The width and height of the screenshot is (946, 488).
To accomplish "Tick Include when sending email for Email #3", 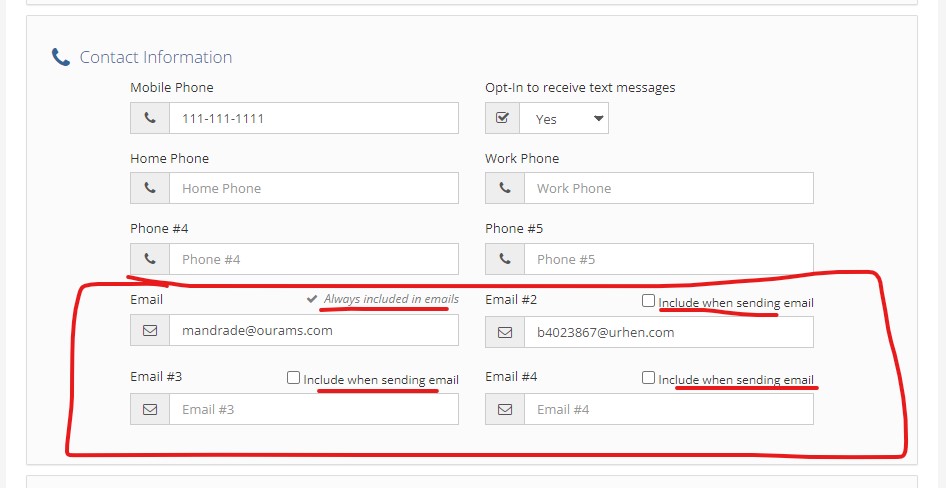I will (x=294, y=378).
